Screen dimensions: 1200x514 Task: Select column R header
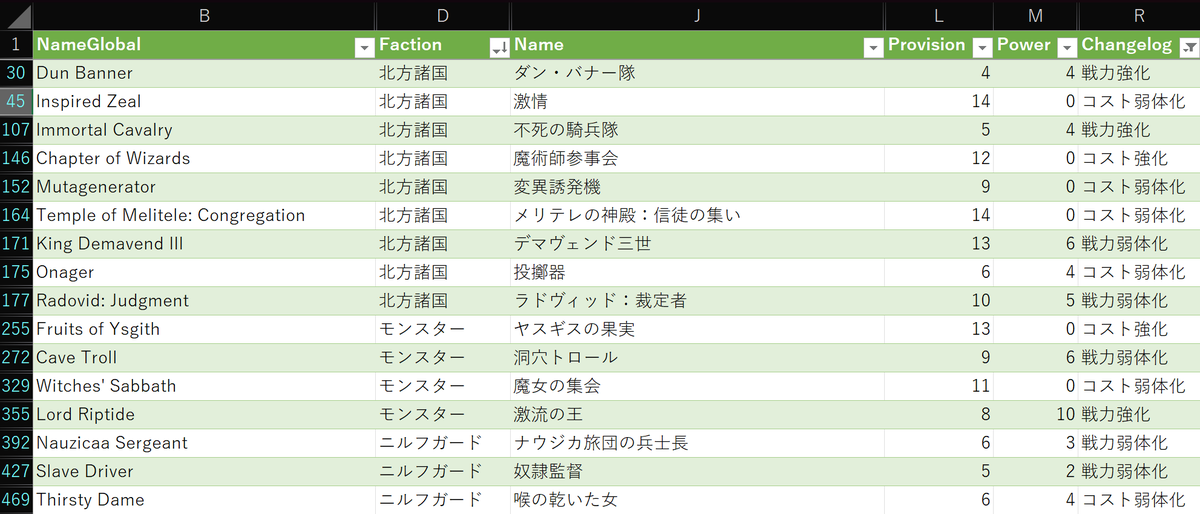1139,15
